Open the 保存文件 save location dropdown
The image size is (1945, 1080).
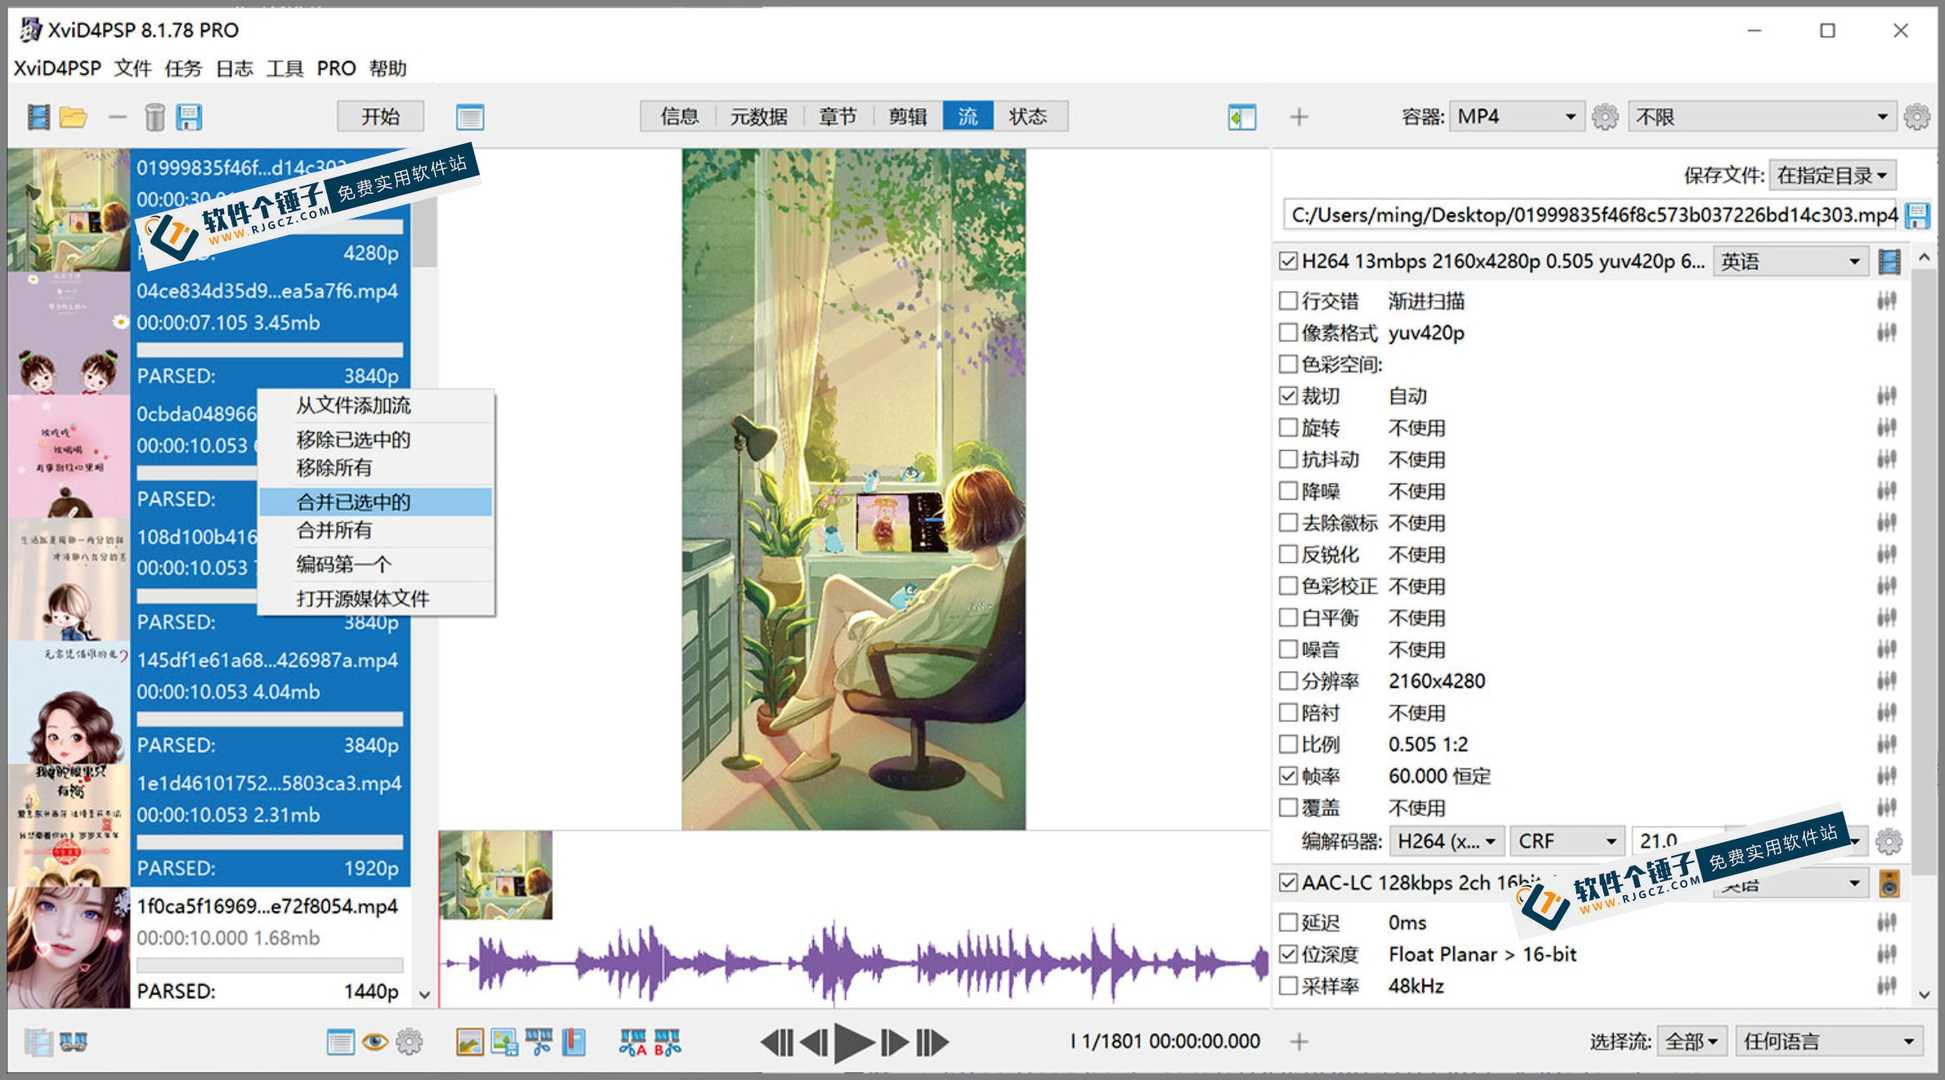tap(1832, 174)
